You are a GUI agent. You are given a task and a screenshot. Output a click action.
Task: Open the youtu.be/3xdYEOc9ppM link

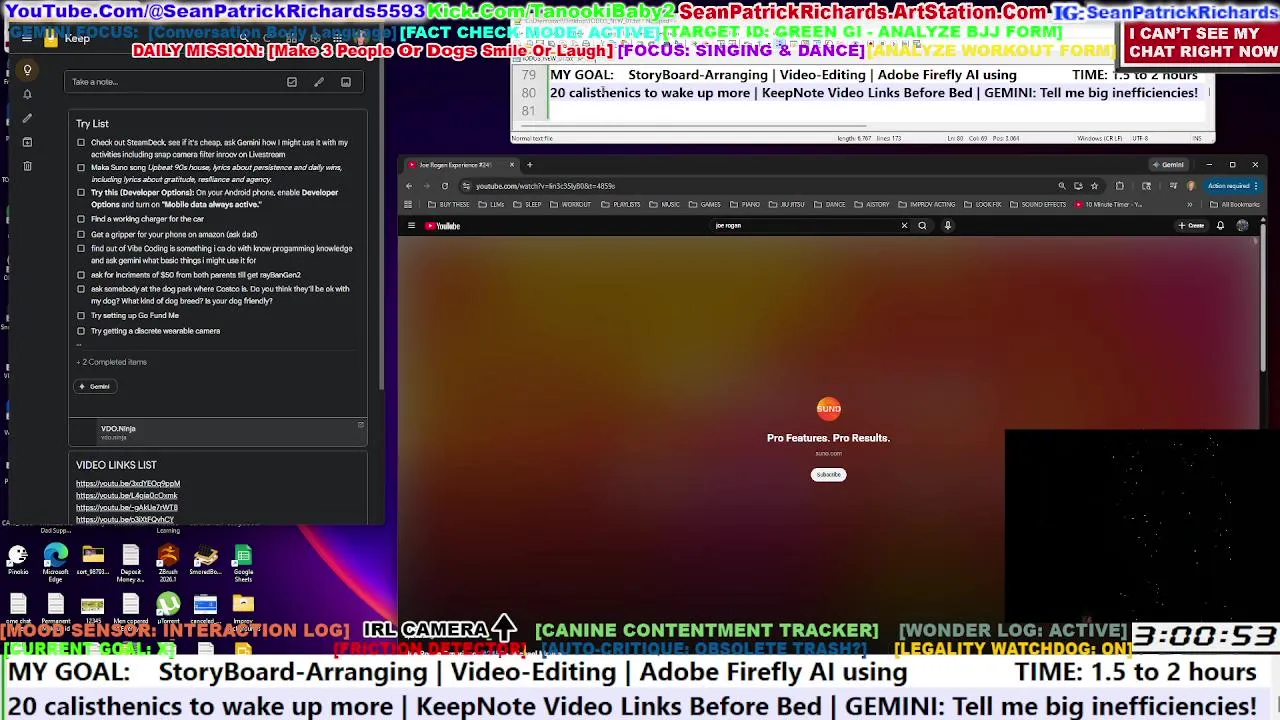(128, 484)
